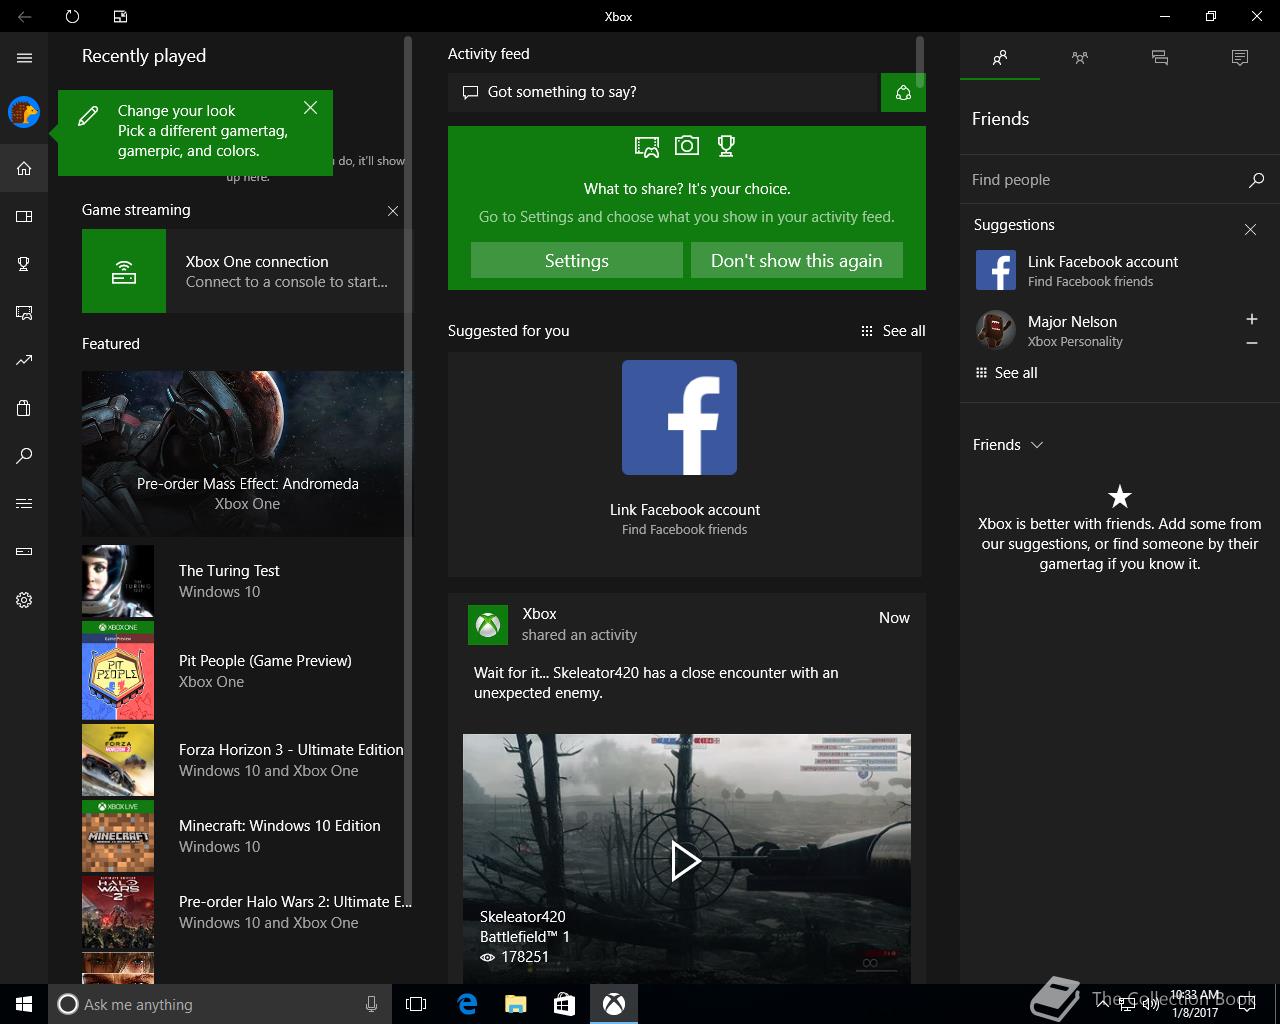Click the Windows Start button

point(24,1004)
